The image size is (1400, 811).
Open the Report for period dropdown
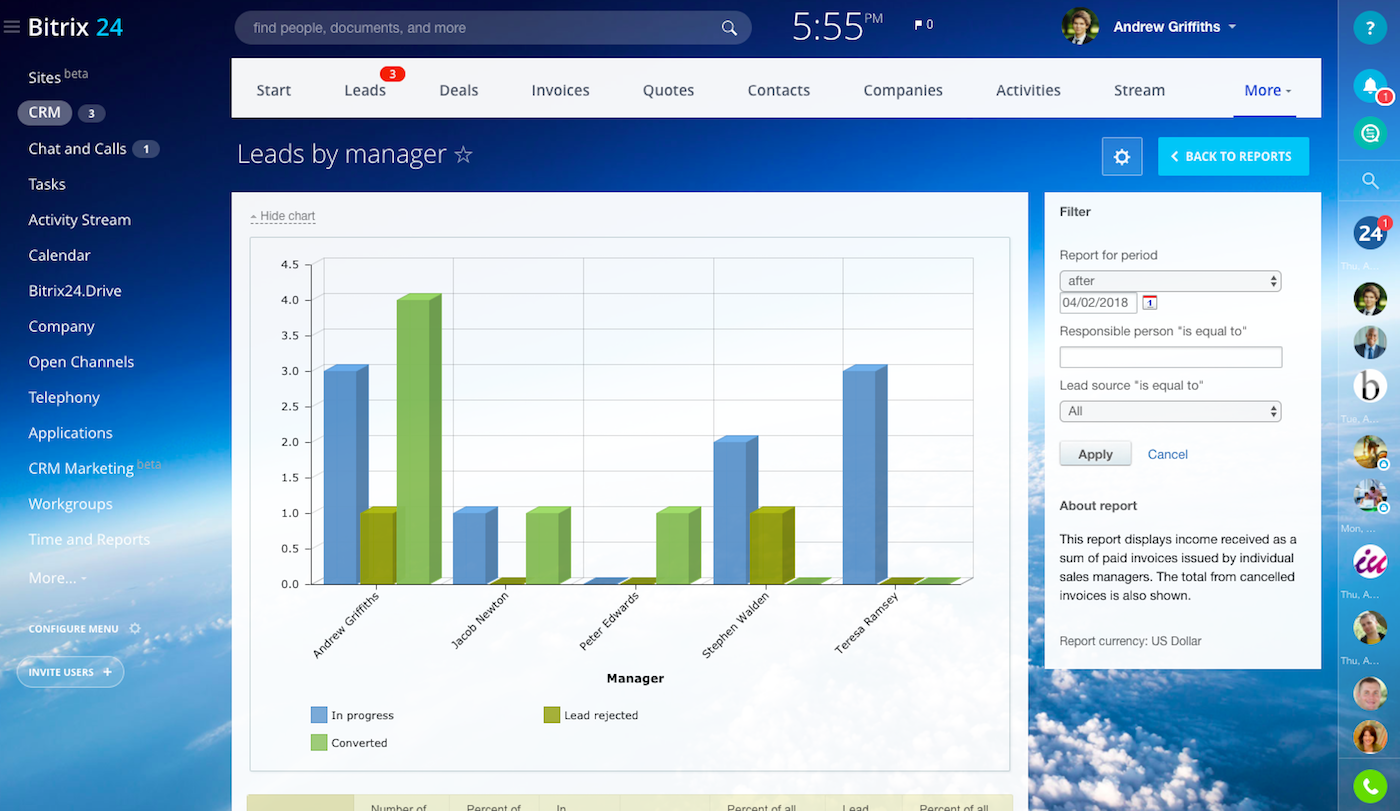[1170, 281]
